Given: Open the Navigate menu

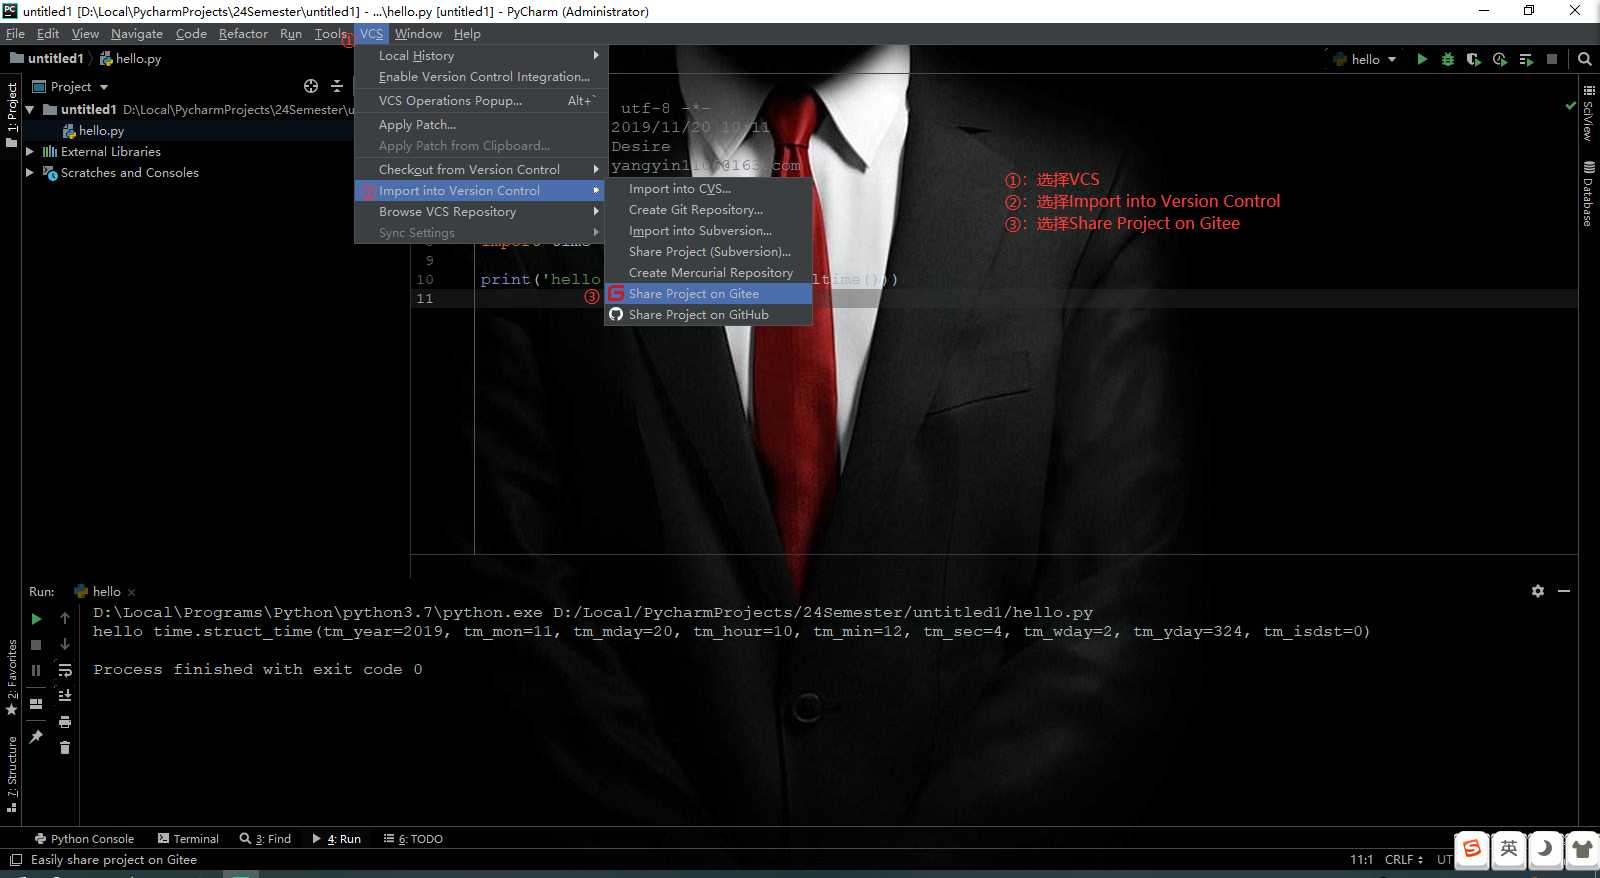Looking at the screenshot, I should (x=137, y=34).
